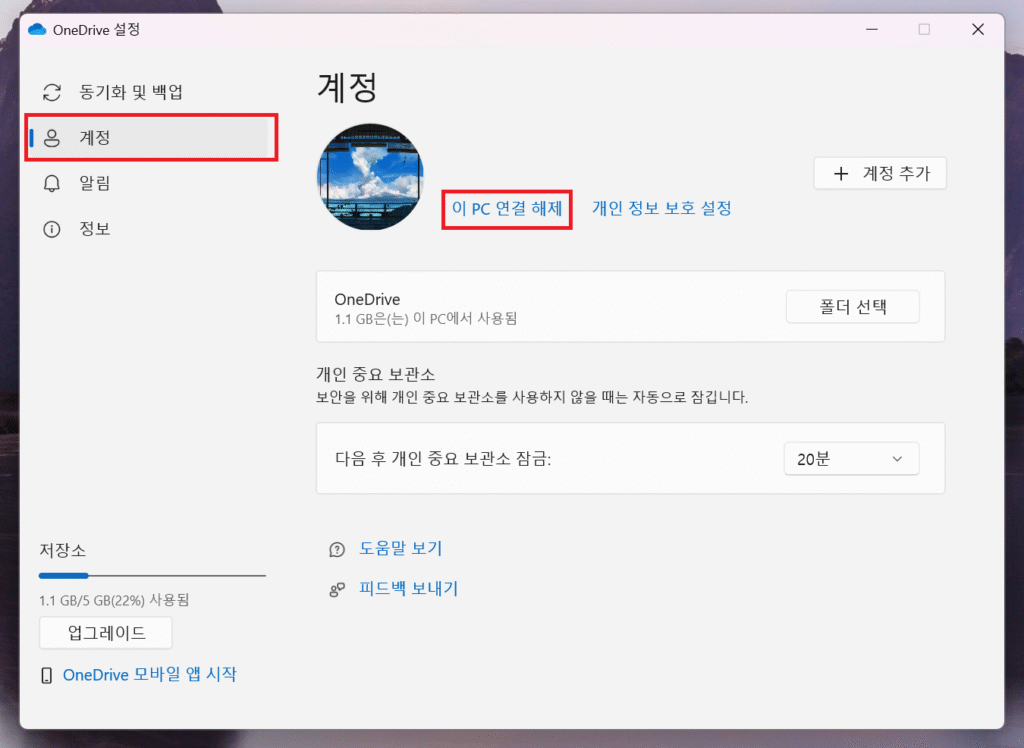Click the OneDrive cloud logo in title bar

point(37,29)
